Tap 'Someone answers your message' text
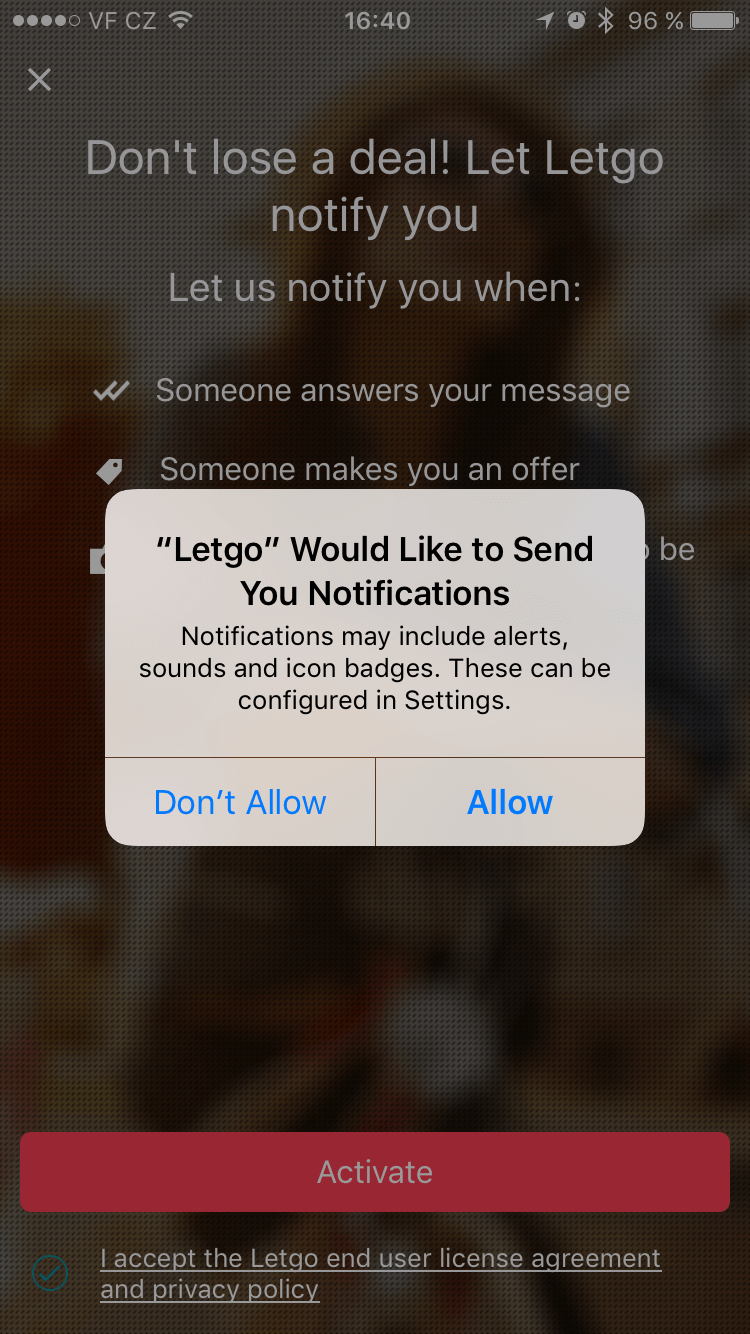The image size is (750, 1334). [x=393, y=390]
